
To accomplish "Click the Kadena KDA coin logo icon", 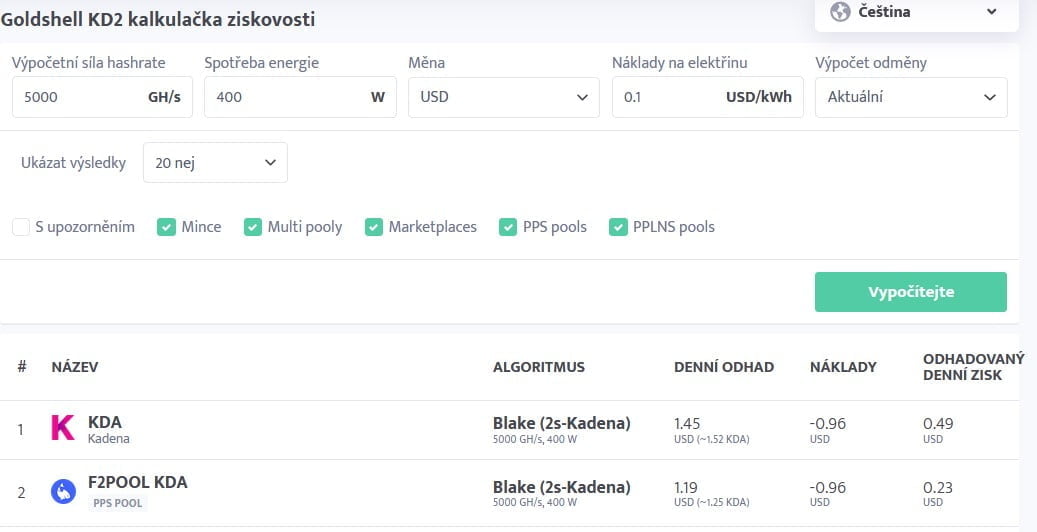I will [63, 429].
